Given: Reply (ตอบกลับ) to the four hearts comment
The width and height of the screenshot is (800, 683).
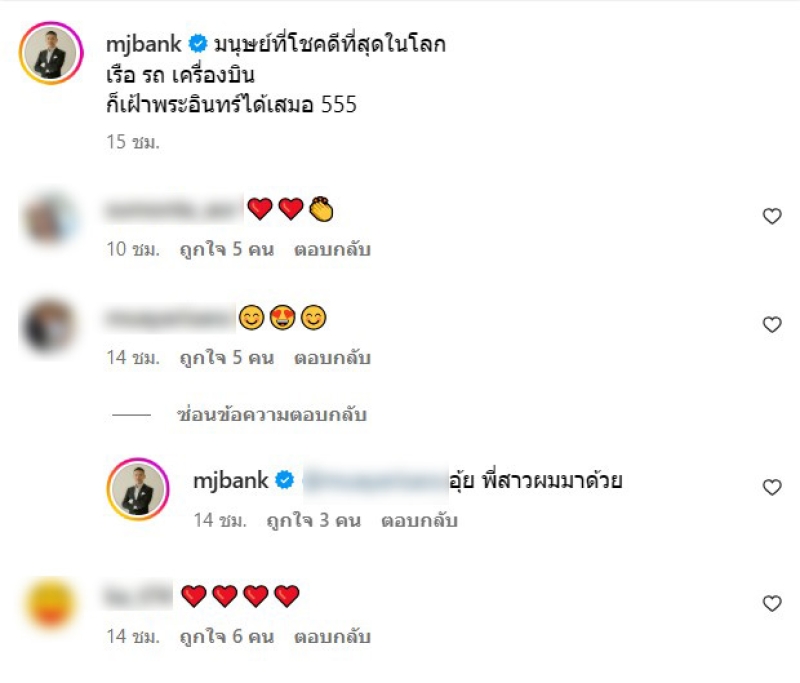Looking at the screenshot, I should (x=332, y=636).
